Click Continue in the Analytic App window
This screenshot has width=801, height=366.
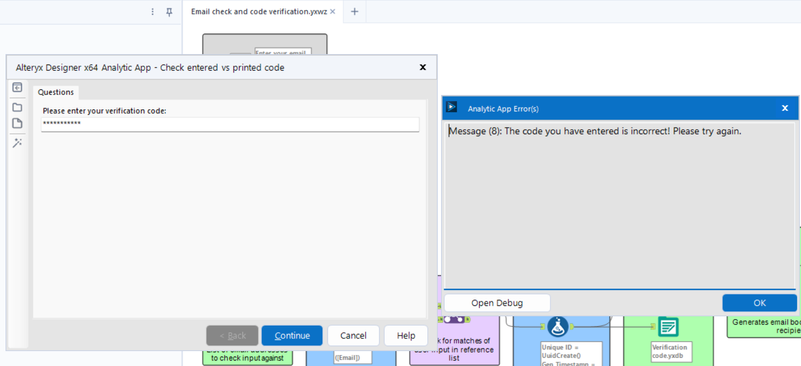point(292,335)
